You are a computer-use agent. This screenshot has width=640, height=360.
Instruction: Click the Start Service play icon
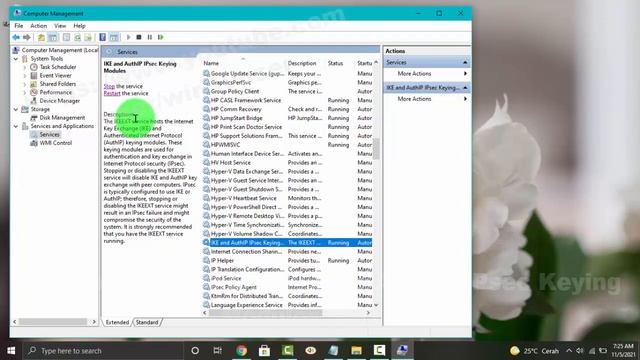pos(128,38)
